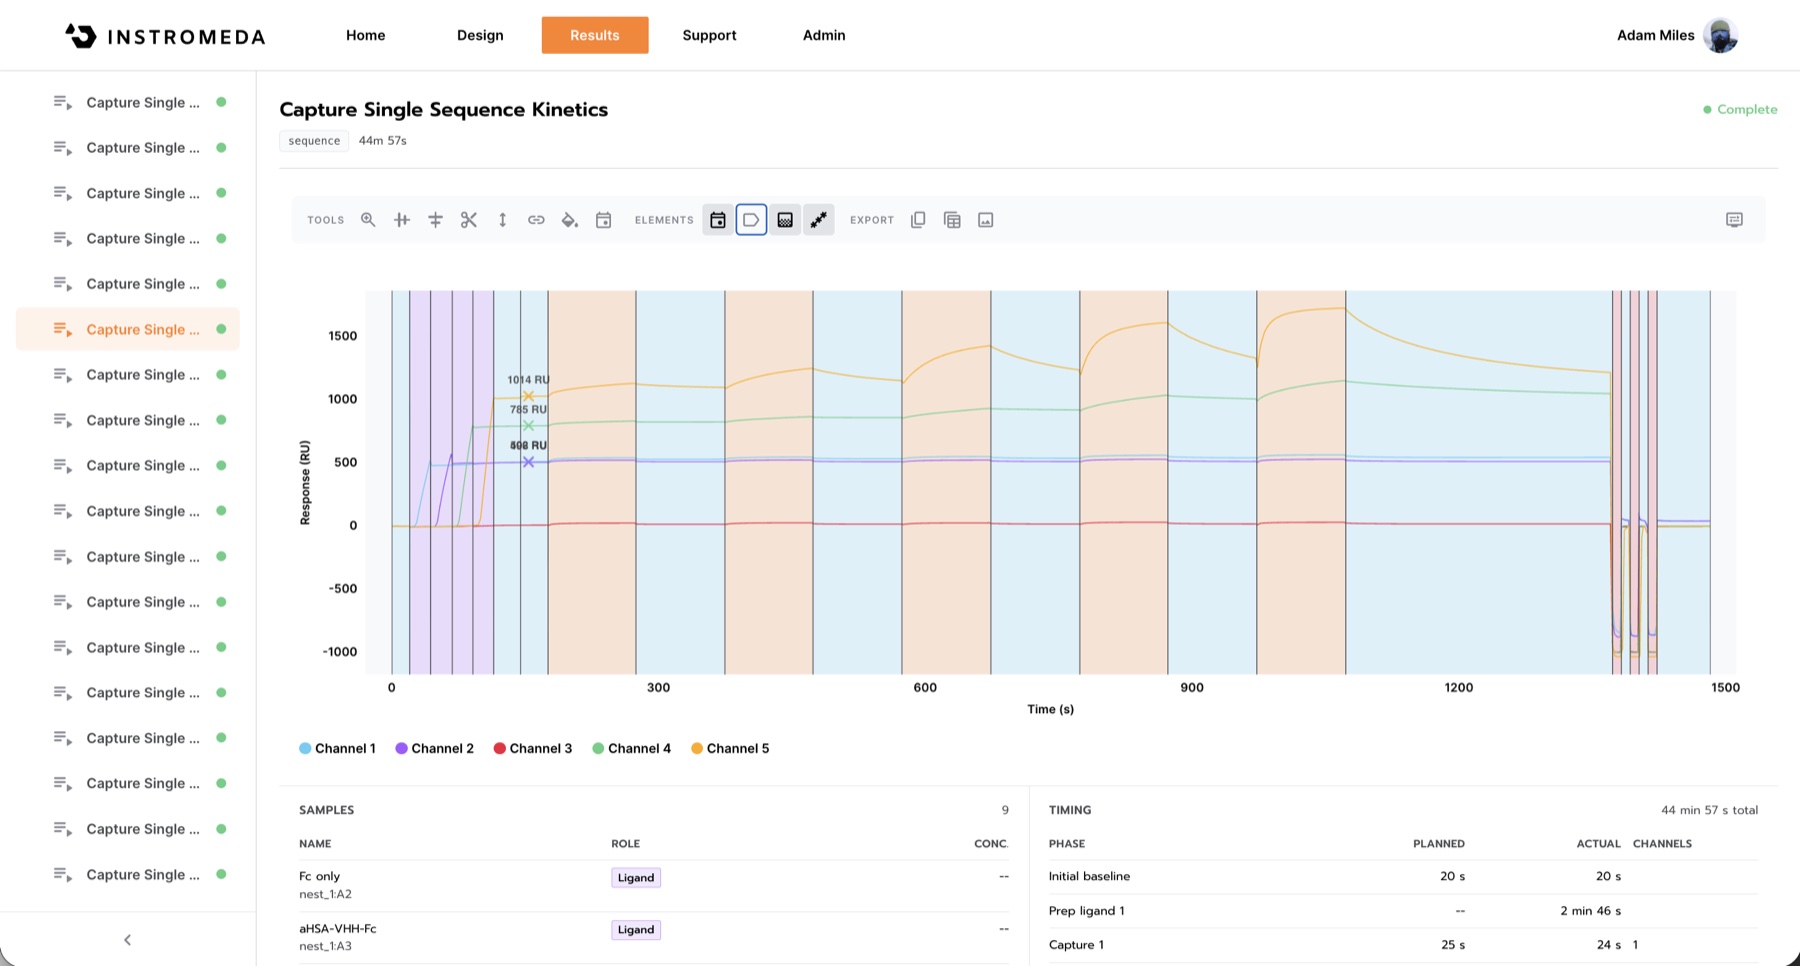Select the paint bucket fill tool
Screen dimensions: 1800x966
[x=570, y=220]
